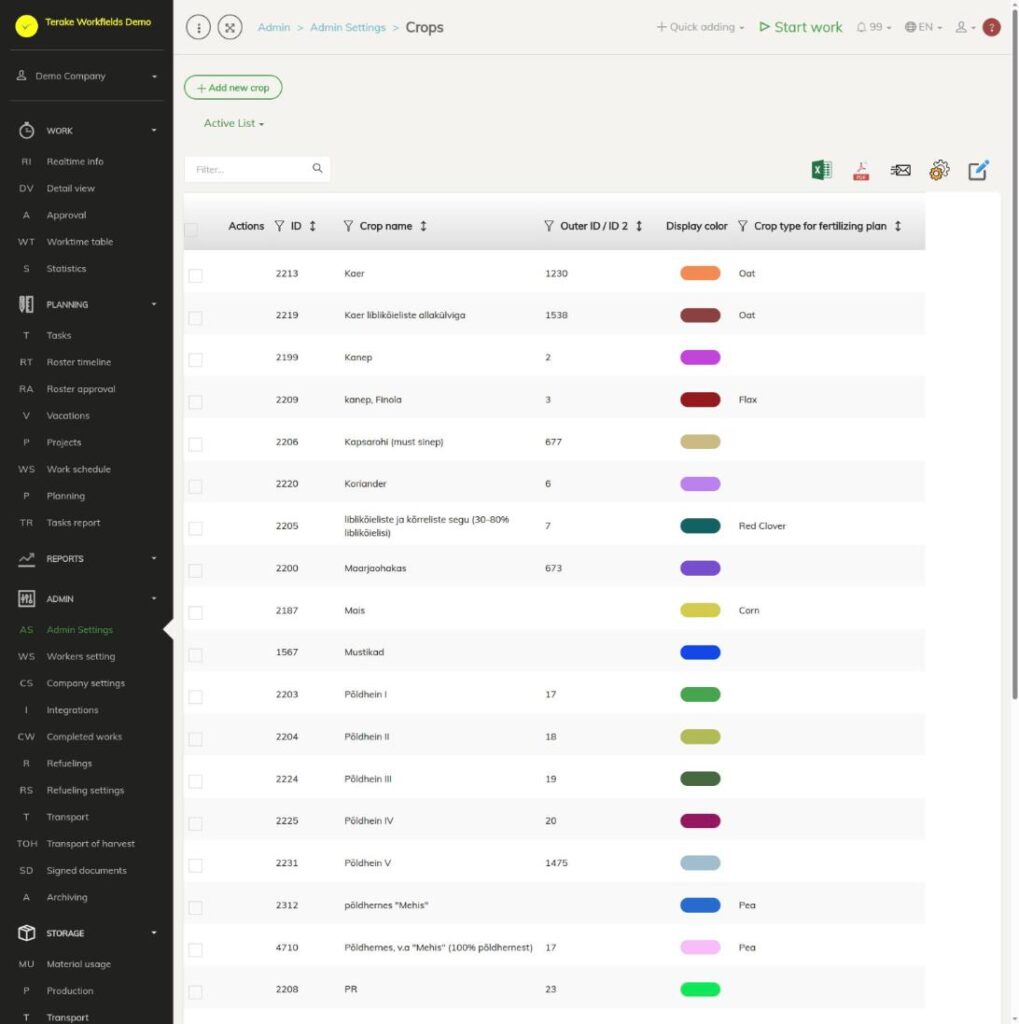Screen dimensions: 1019x1024
Task: Open notifications bell showing 99
Action: pos(873,27)
